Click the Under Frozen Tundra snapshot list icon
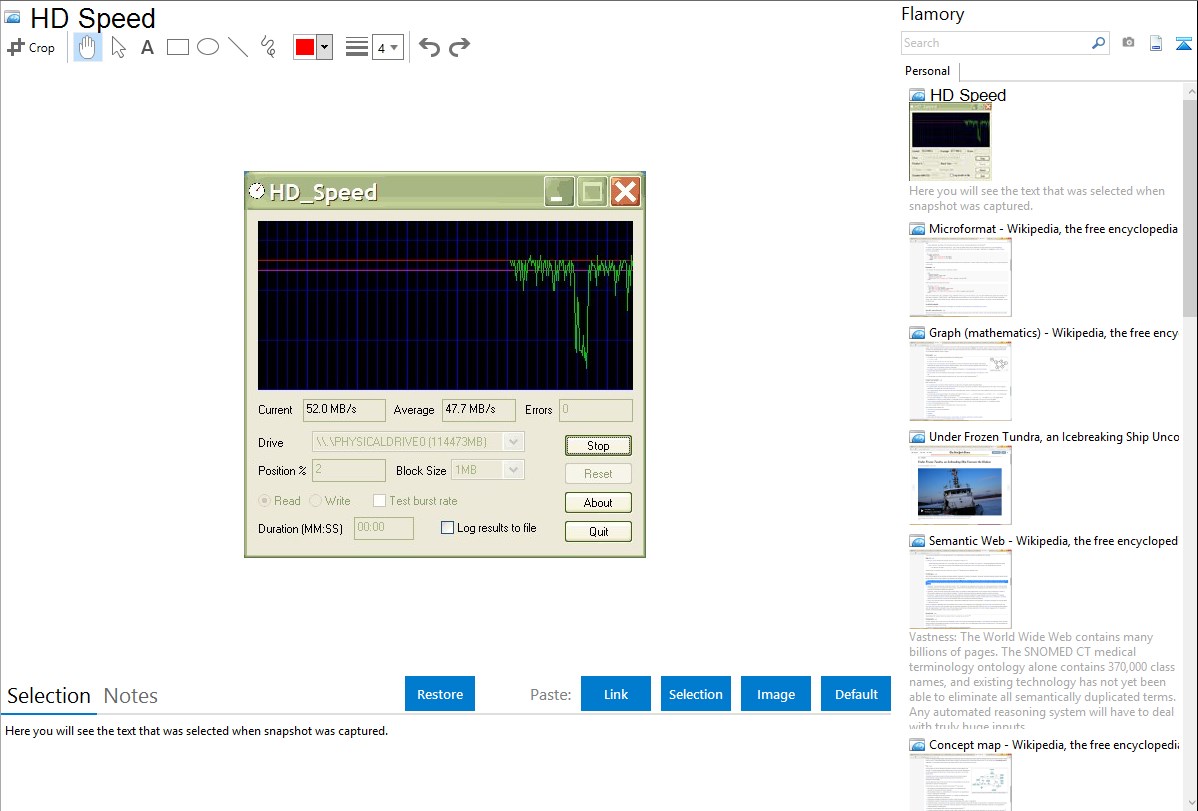 coord(918,437)
